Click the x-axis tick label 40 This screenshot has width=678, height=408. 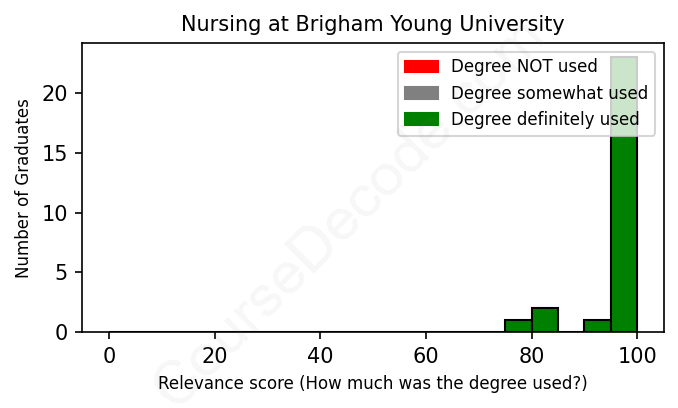pyautogui.click(x=320, y=355)
